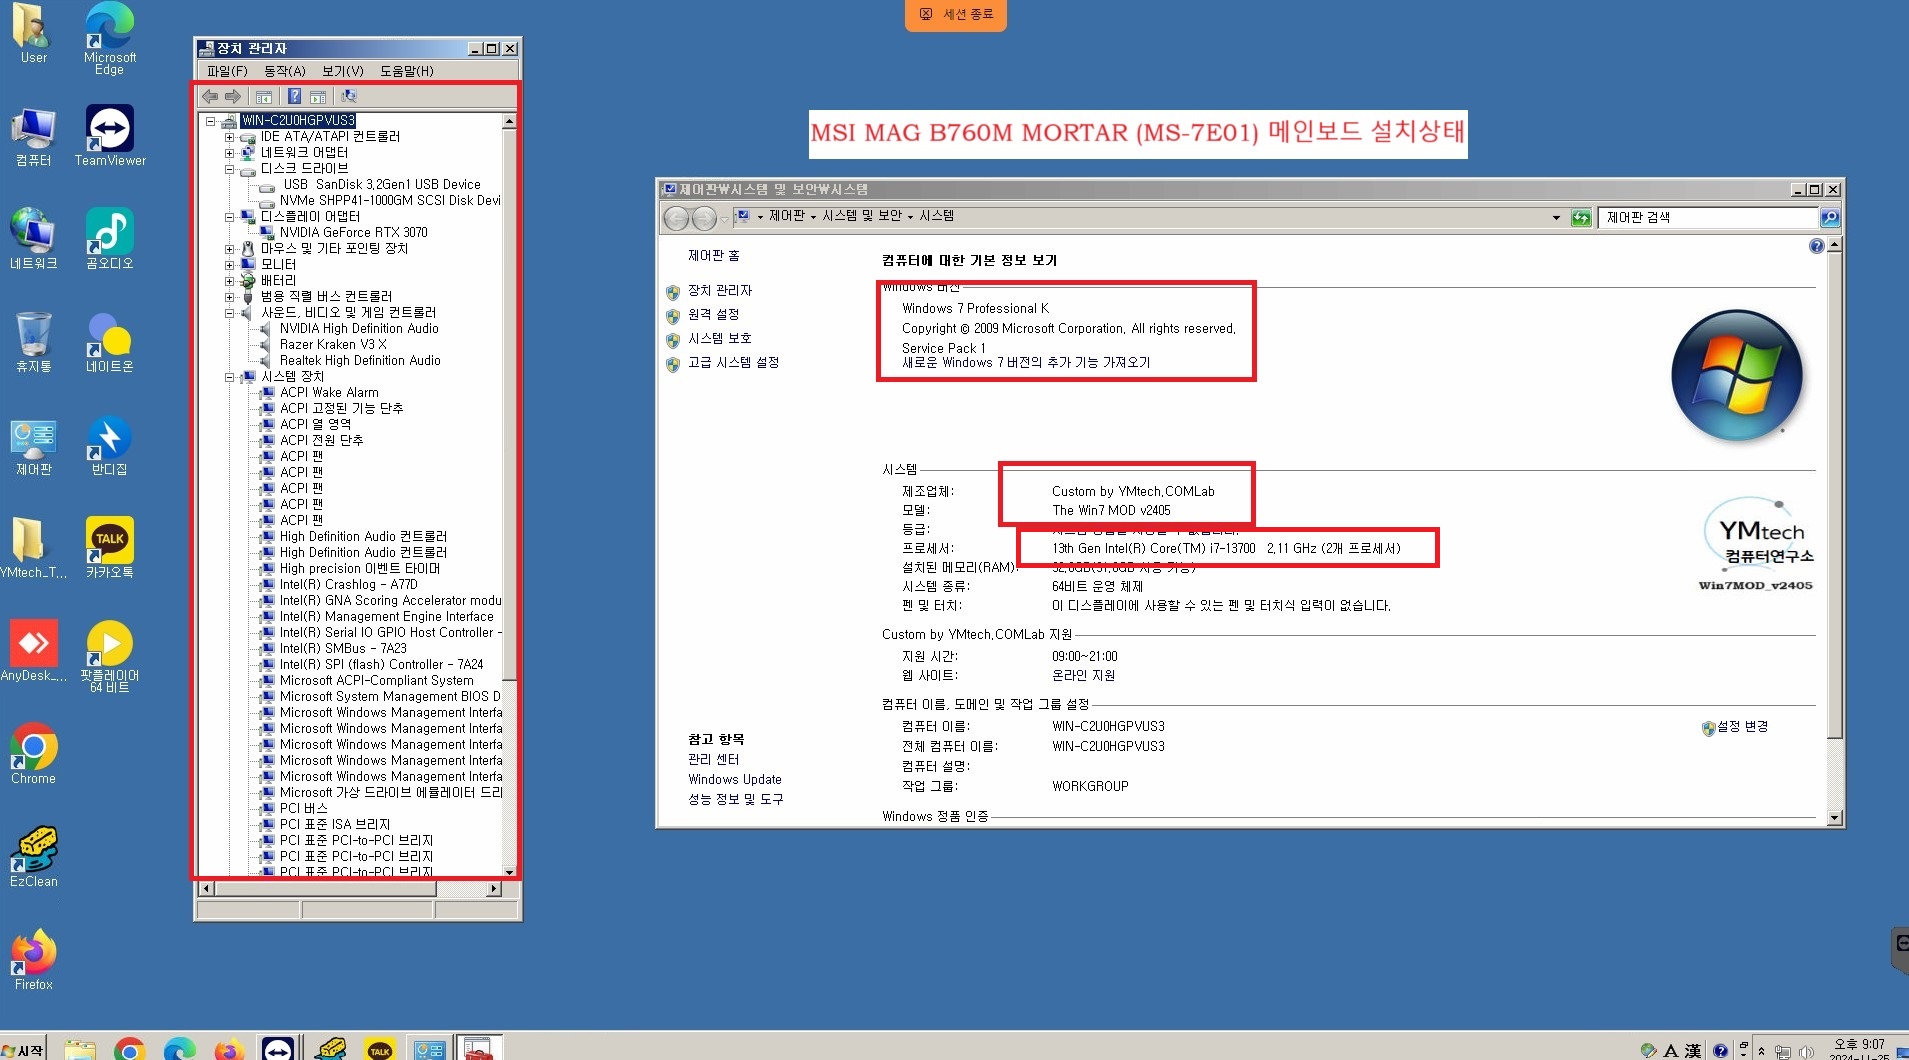The height and width of the screenshot is (1060, 1909).
Task: Click the refresh button beside the address bar
Action: pos(1581,217)
